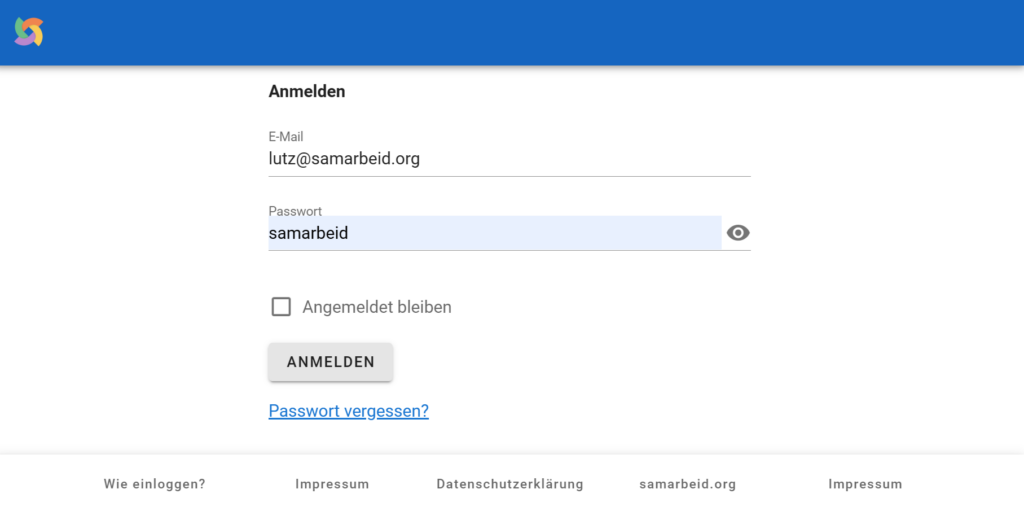Enable the Angemeldet bleiben checkbox
1024x511 pixels.
[281, 306]
